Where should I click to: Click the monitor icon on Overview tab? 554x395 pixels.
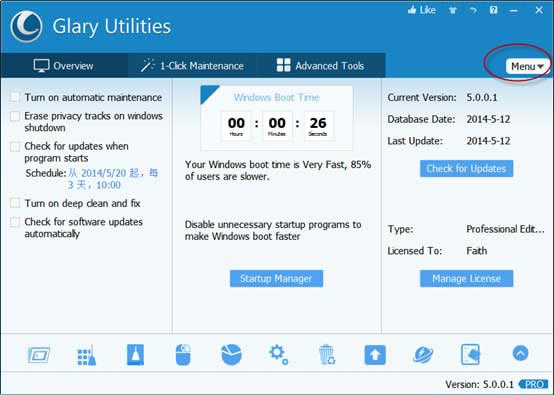[x=41, y=66]
